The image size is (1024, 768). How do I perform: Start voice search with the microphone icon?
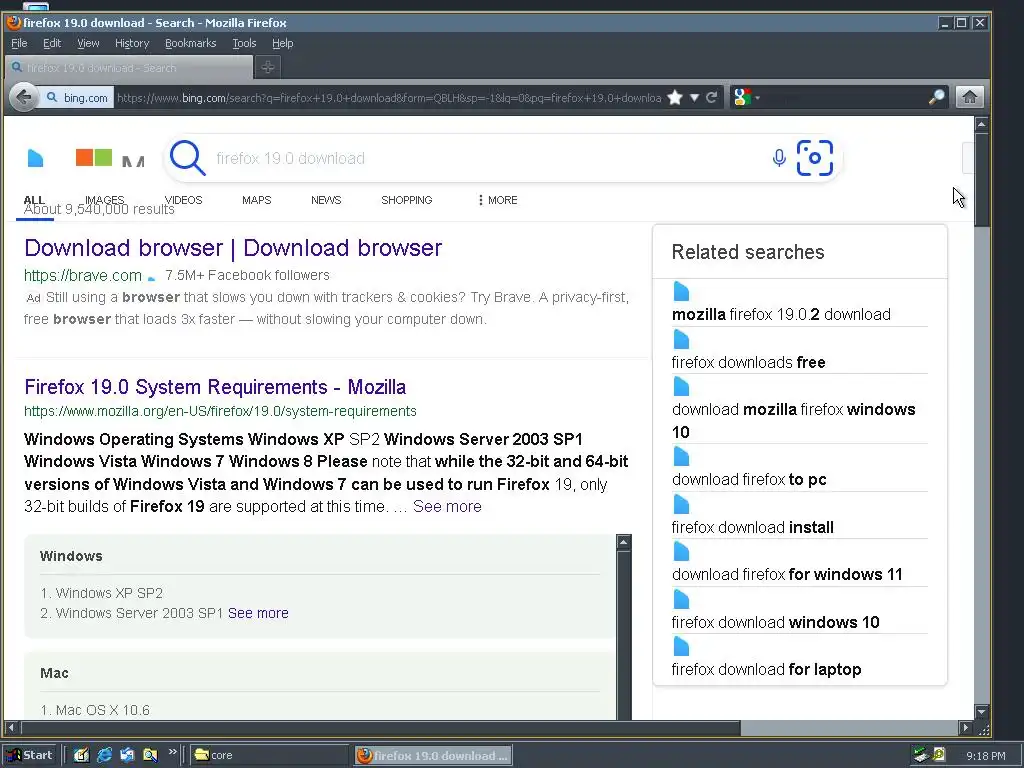pyautogui.click(x=778, y=158)
